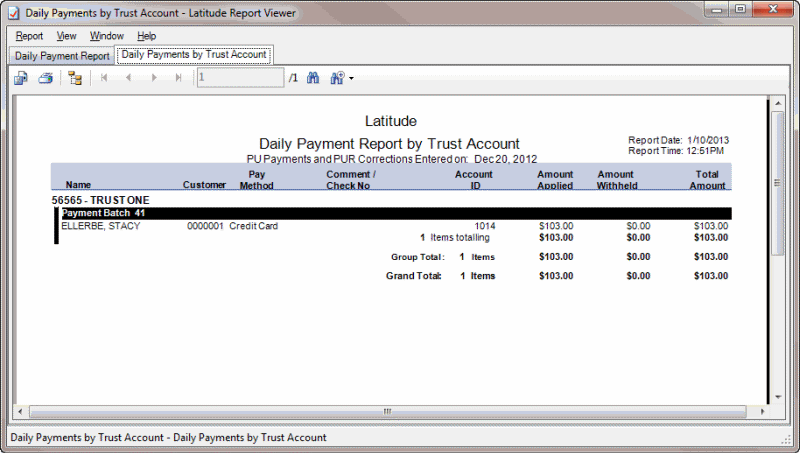This screenshot has width=800, height=453.
Task: Click the "Latitude" report title
Action: (x=391, y=121)
